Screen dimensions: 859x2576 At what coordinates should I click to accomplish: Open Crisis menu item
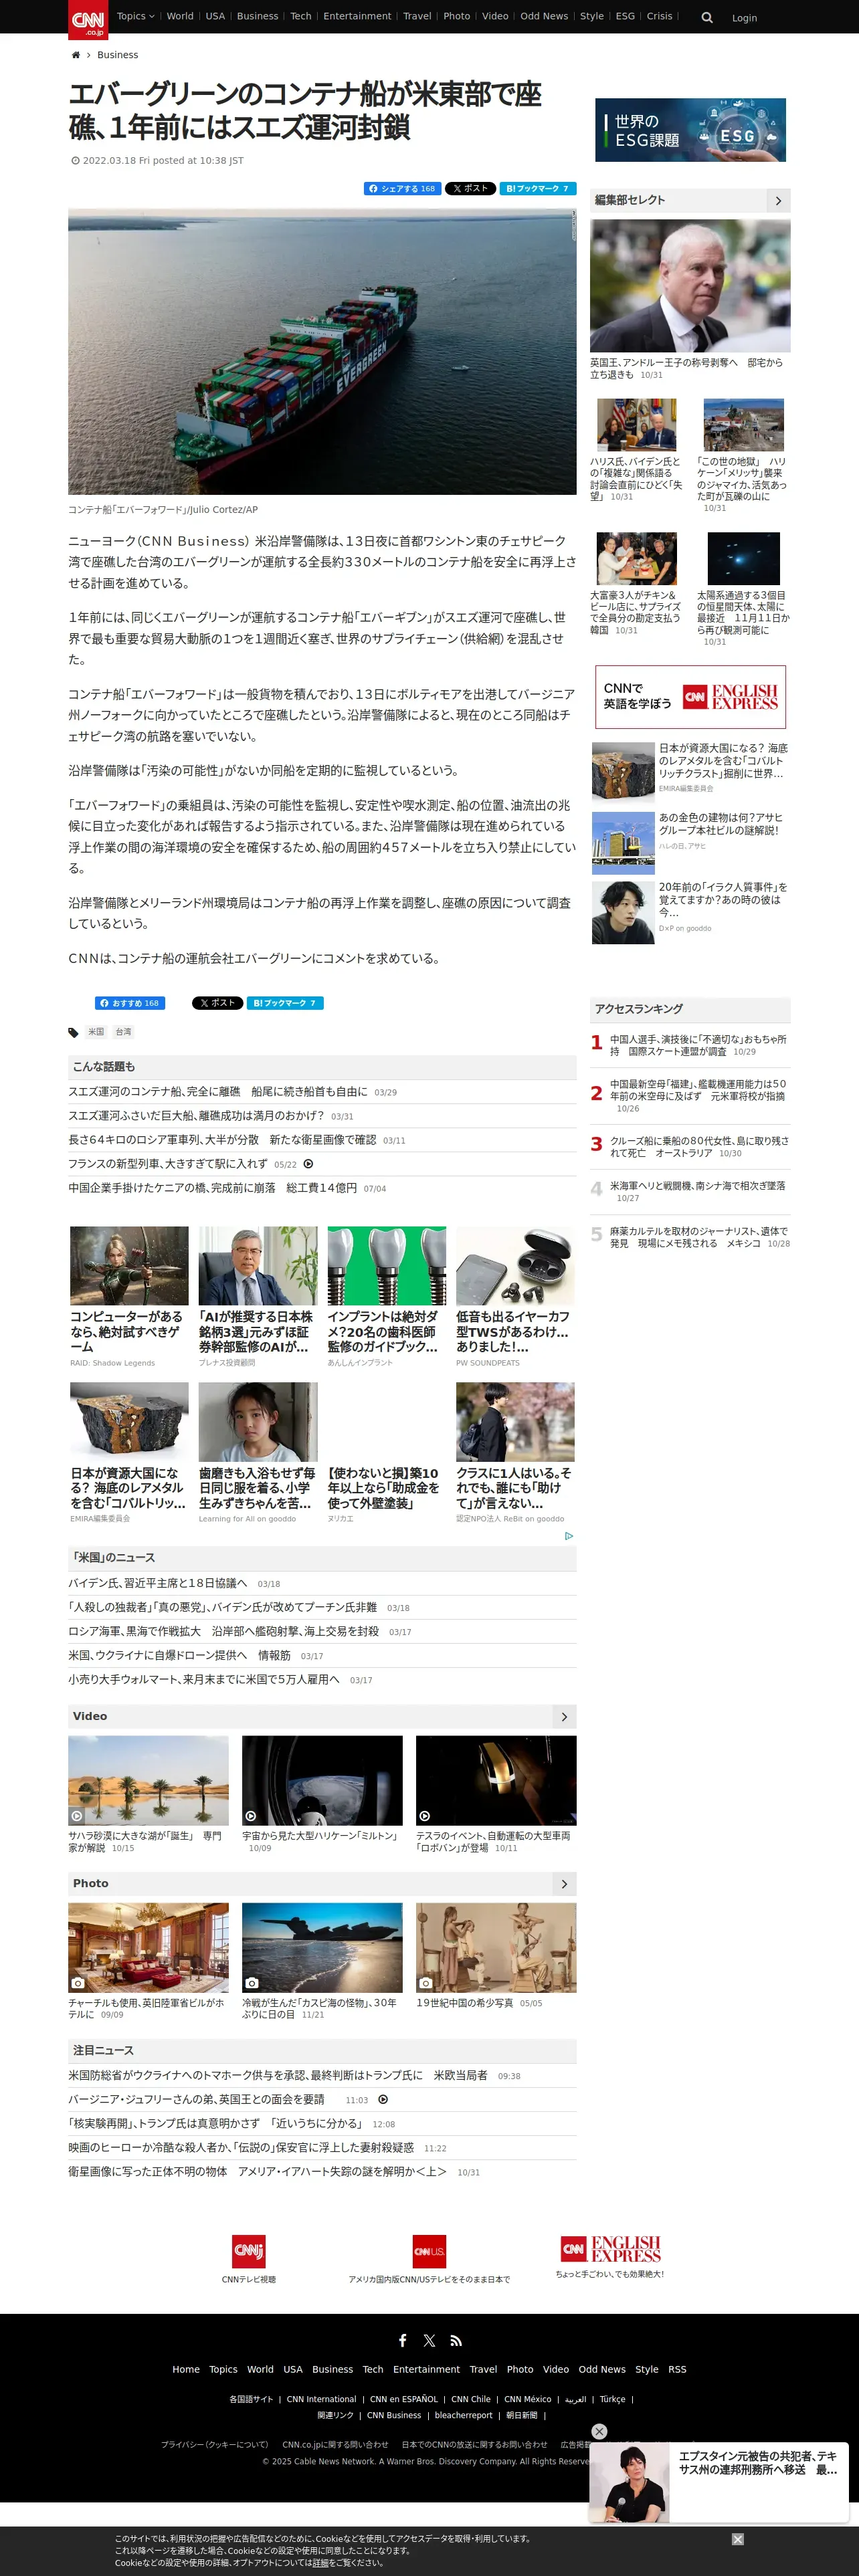(x=659, y=16)
